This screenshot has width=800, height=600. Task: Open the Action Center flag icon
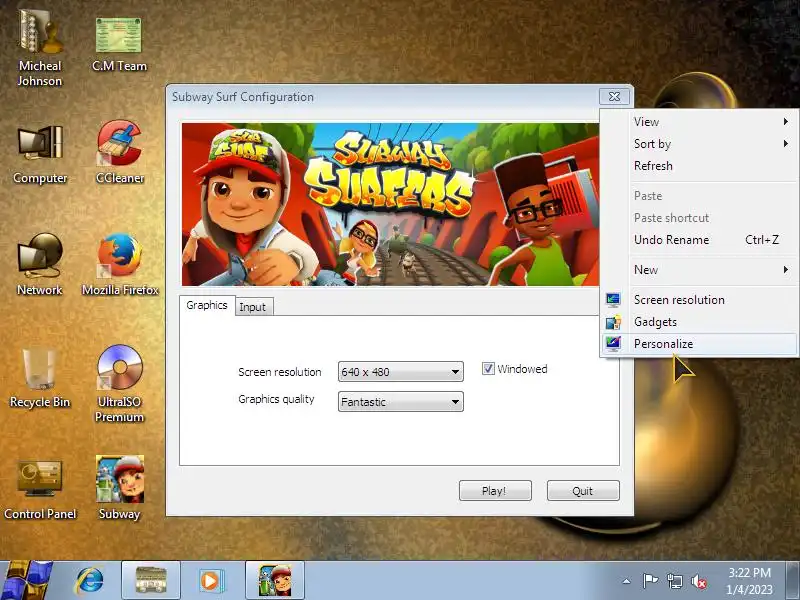(x=651, y=581)
